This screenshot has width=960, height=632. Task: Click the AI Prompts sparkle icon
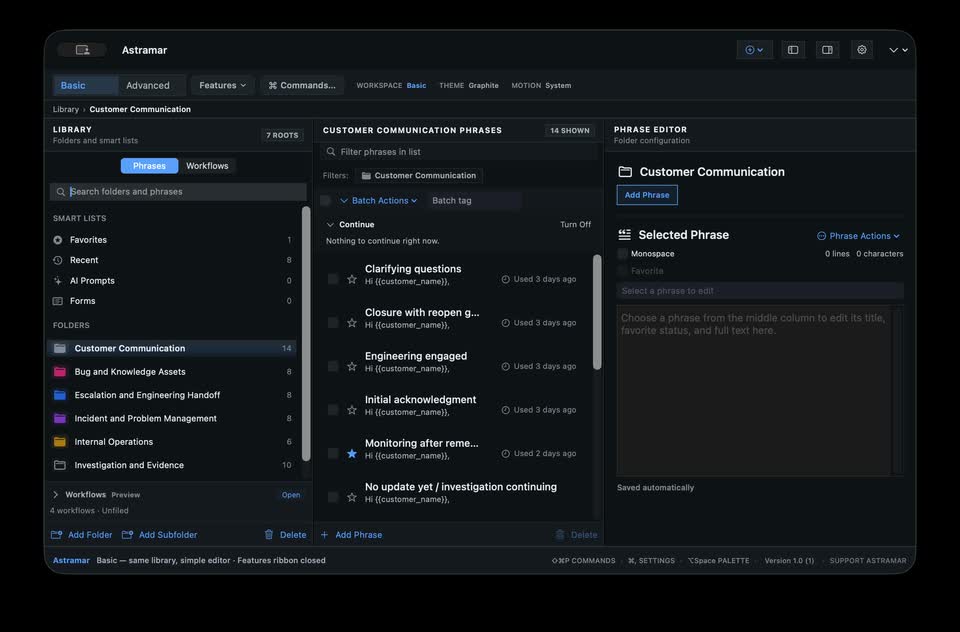(58, 280)
